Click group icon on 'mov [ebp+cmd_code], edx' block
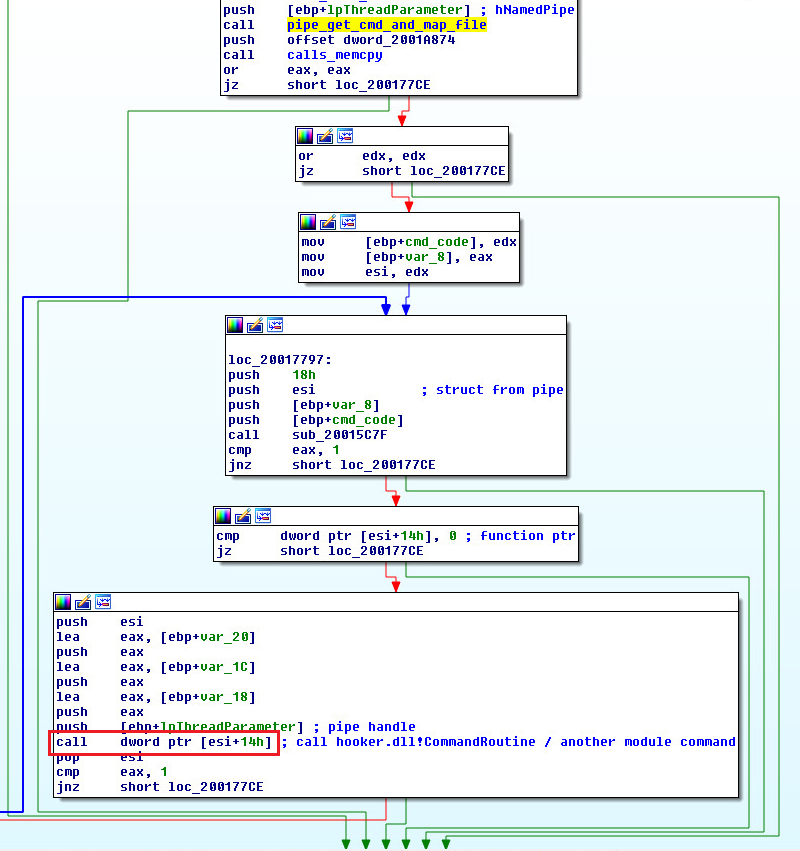The height and width of the screenshot is (851, 800). pyautogui.click(x=348, y=222)
